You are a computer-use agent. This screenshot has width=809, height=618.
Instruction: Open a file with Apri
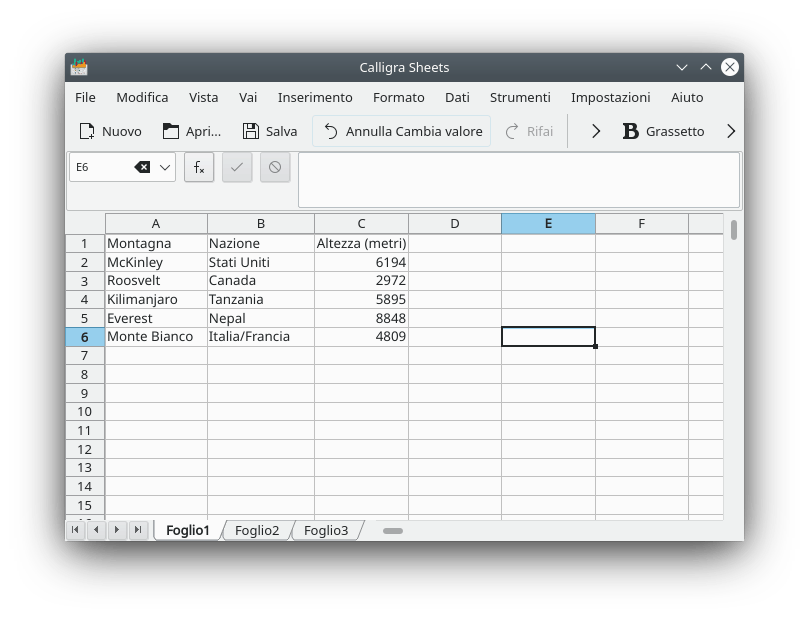(x=191, y=131)
